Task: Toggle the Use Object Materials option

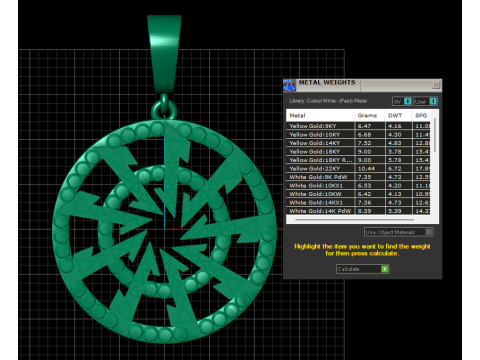Action: [x=398, y=232]
